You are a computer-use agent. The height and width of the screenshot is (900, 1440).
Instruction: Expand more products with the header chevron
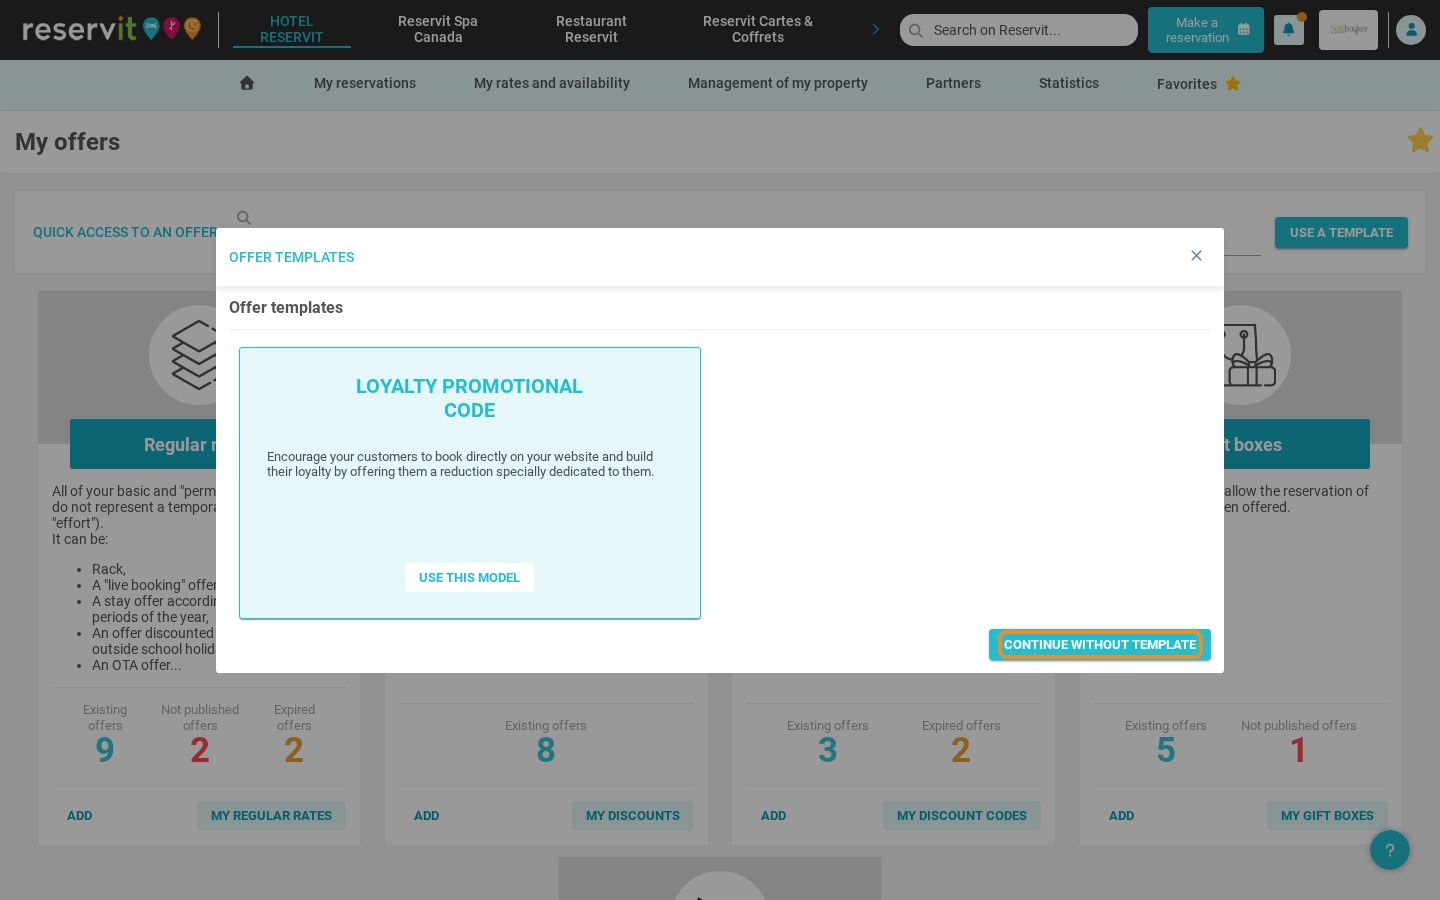click(875, 29)
